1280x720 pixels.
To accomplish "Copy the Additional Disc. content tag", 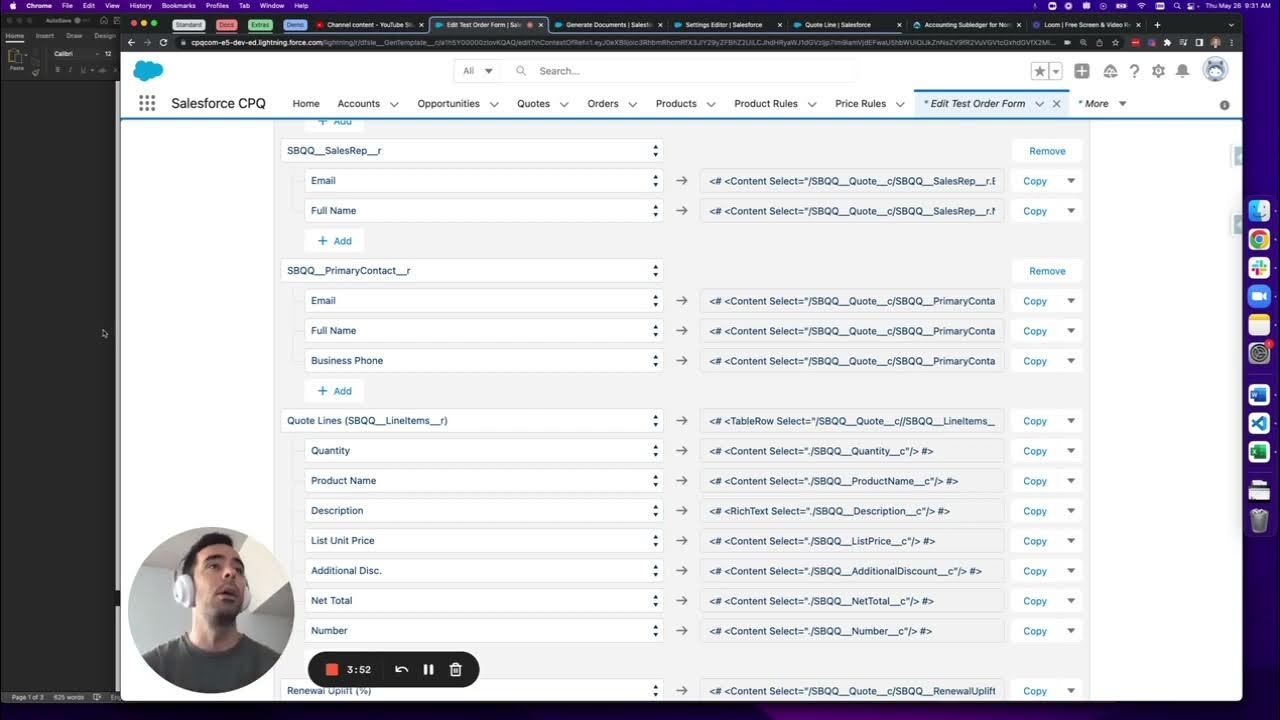I will pyautogui.click(x=1035, y=571).
